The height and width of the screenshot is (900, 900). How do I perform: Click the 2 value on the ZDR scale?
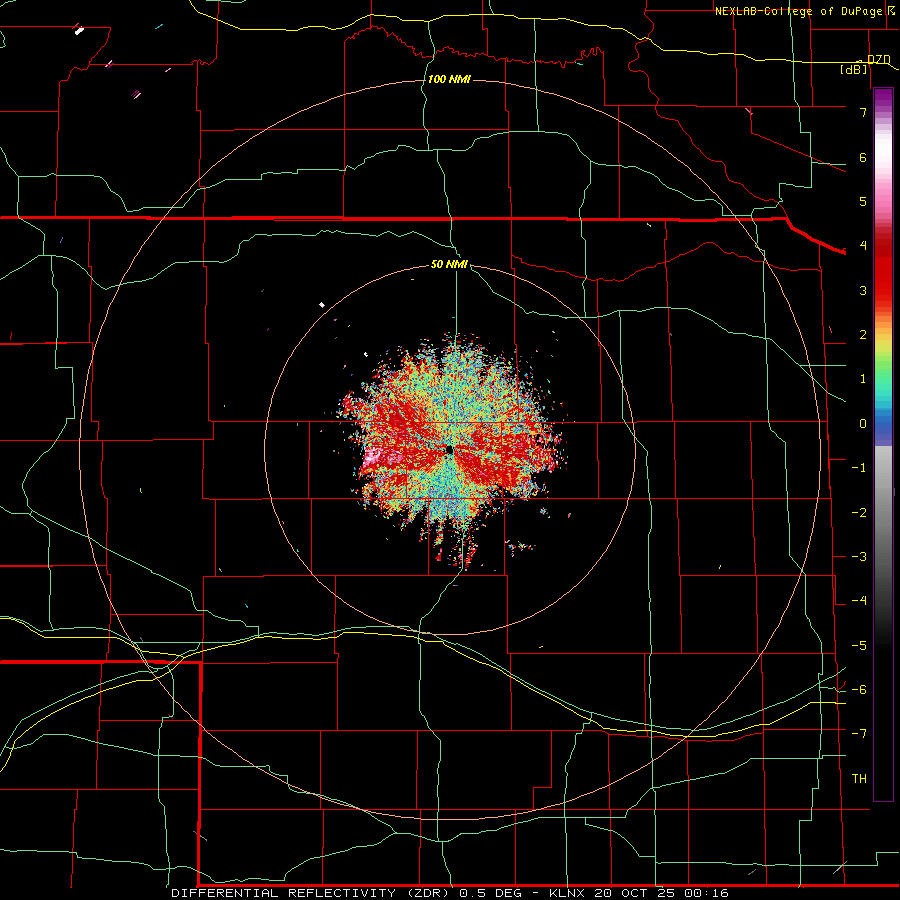click(863, 335)
